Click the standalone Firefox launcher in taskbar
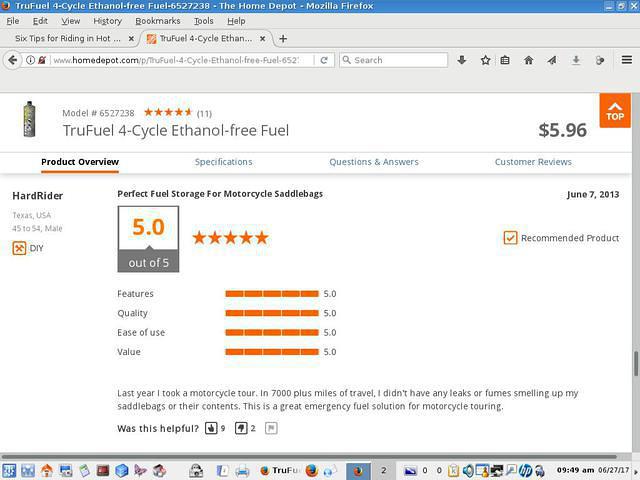The height and width of the screenshot is (480, 640). 311,471
